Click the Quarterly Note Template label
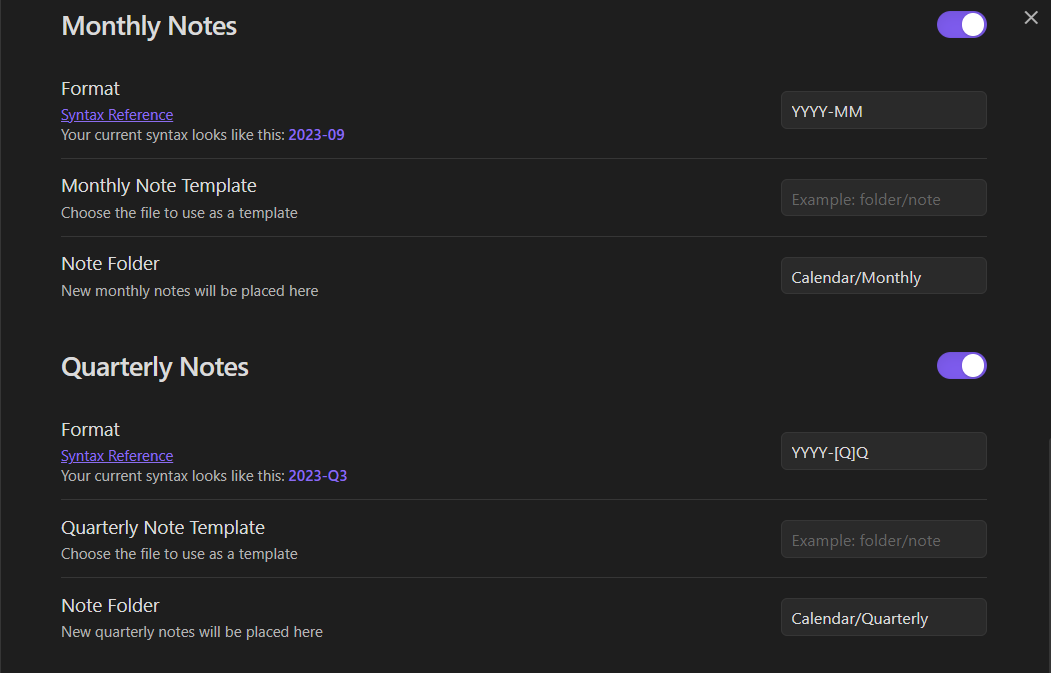Image resolution: width=1051 pixels, height=673 pixels. pos(163,527)
